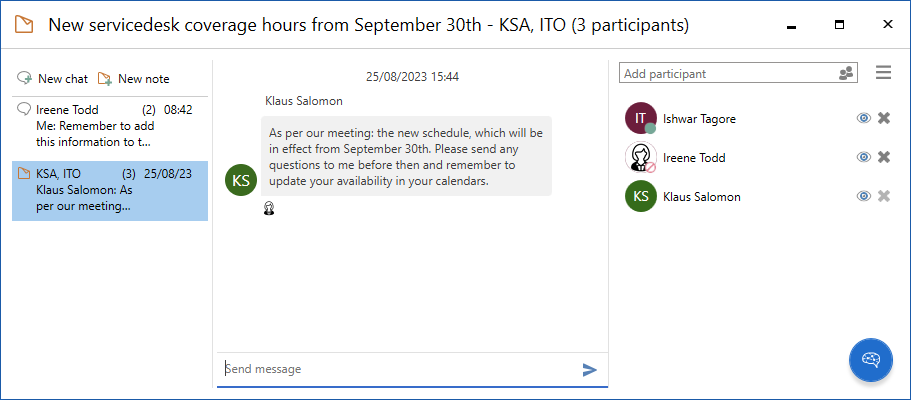Send the message with arrow icon
Screen dimensions: 911x400
(x=590, y=370)
